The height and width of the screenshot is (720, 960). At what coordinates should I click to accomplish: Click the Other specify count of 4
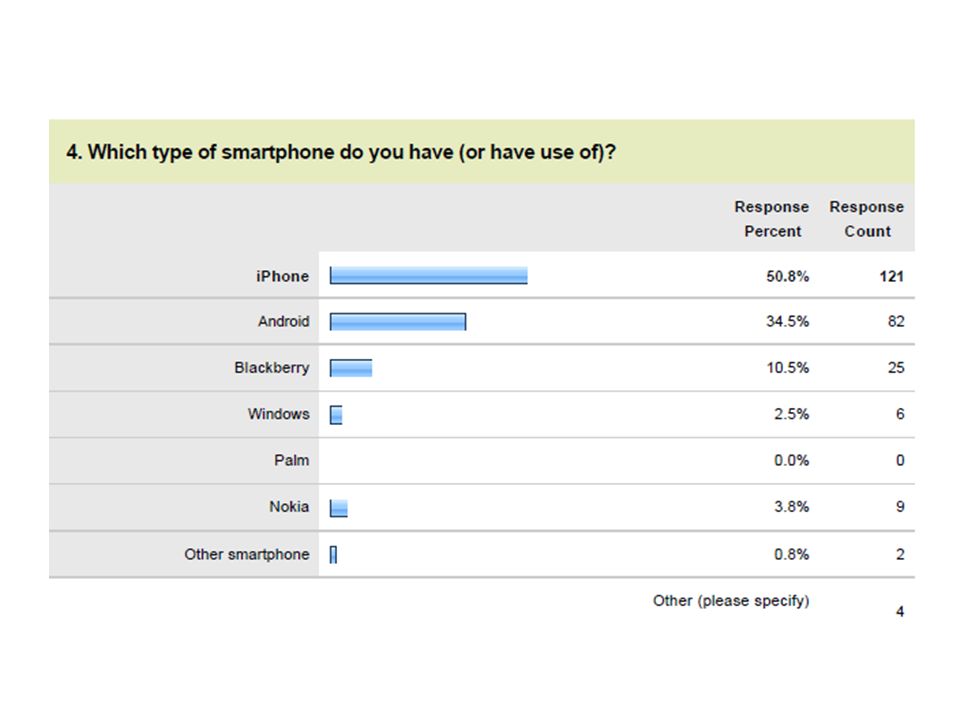(900, 611)
